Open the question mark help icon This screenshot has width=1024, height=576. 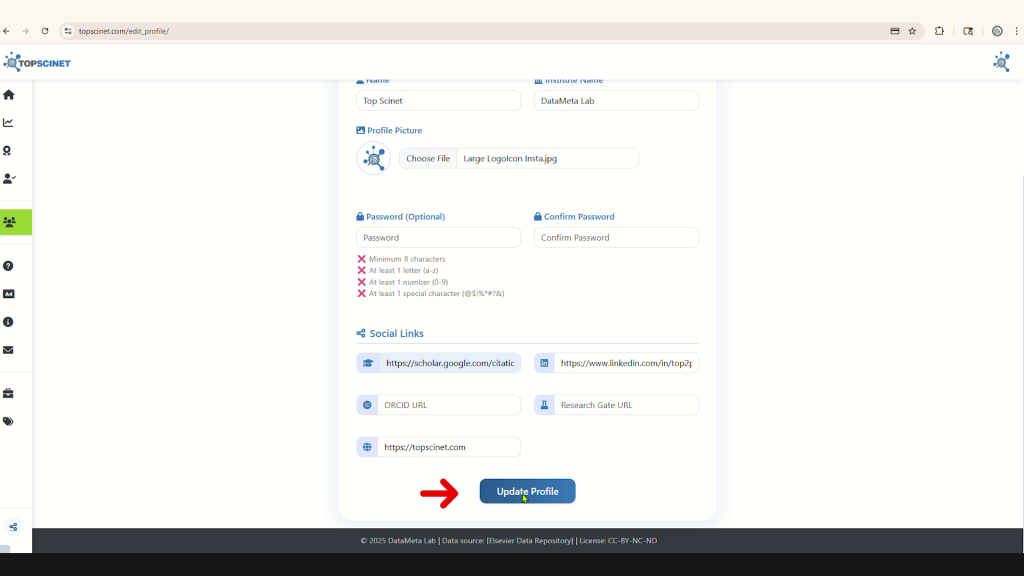pyautogui.click(x=8, y=266)
